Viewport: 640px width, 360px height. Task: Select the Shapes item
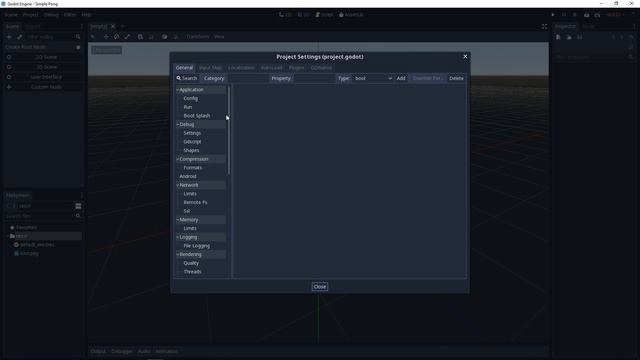tap(191, 150)
